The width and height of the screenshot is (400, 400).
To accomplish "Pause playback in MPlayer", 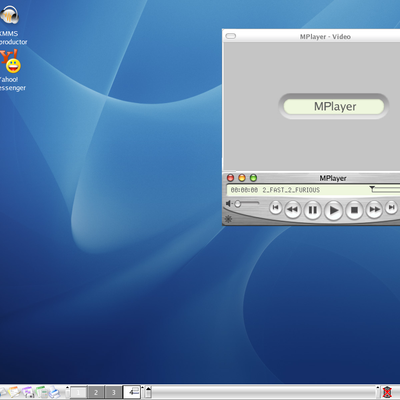I will pyautogui.click(x=312, y=210).
